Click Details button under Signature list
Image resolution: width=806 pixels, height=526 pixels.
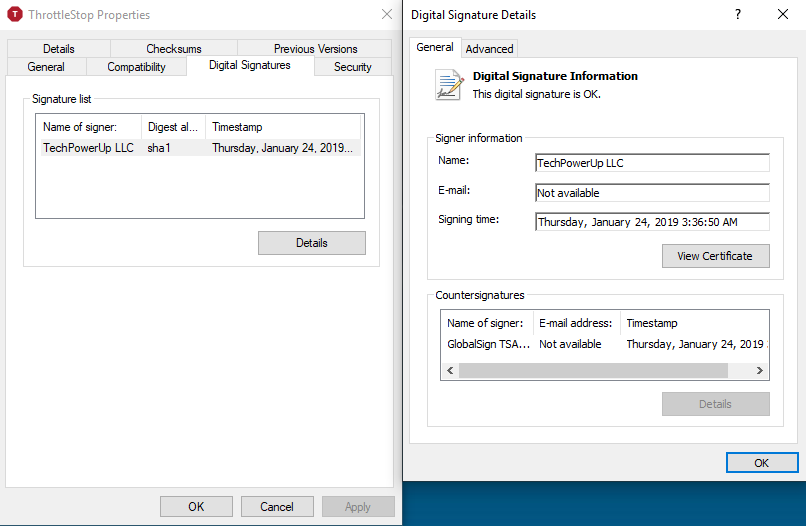point(311,243)
